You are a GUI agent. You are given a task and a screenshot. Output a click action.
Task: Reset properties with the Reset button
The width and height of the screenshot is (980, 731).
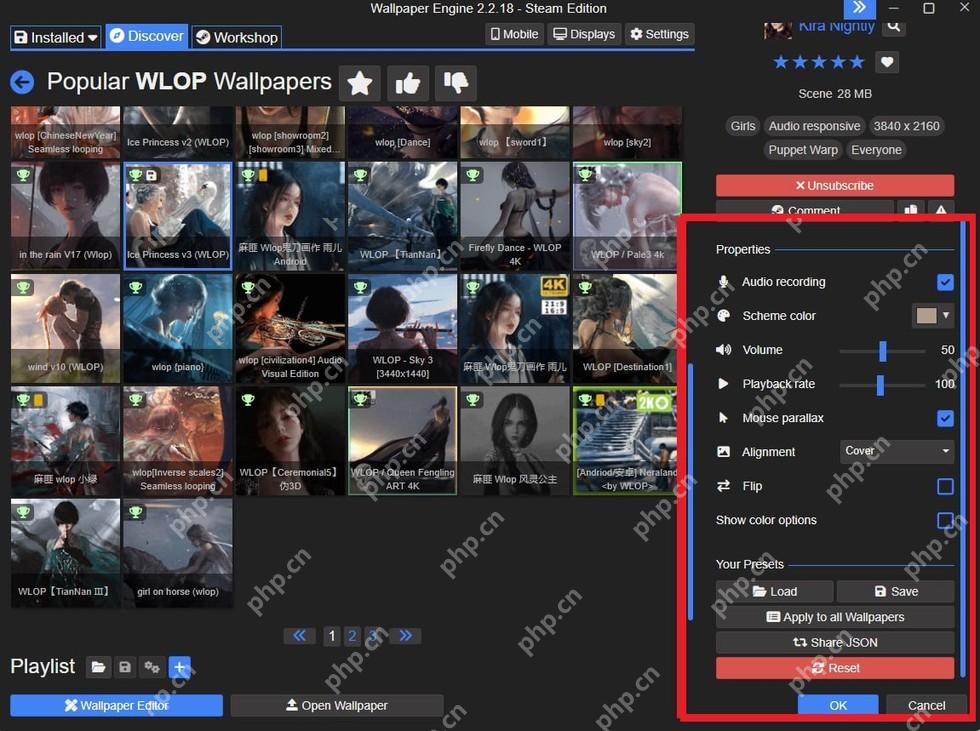coord(835,668)
